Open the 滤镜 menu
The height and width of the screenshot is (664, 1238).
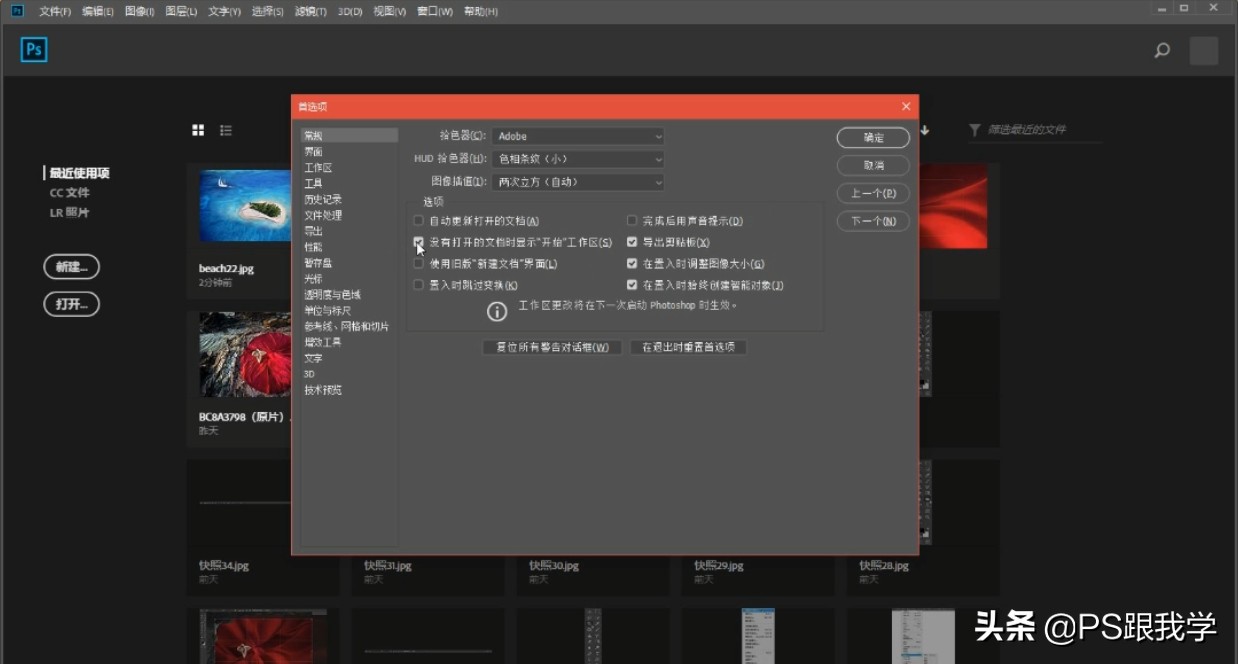point(310,11)
